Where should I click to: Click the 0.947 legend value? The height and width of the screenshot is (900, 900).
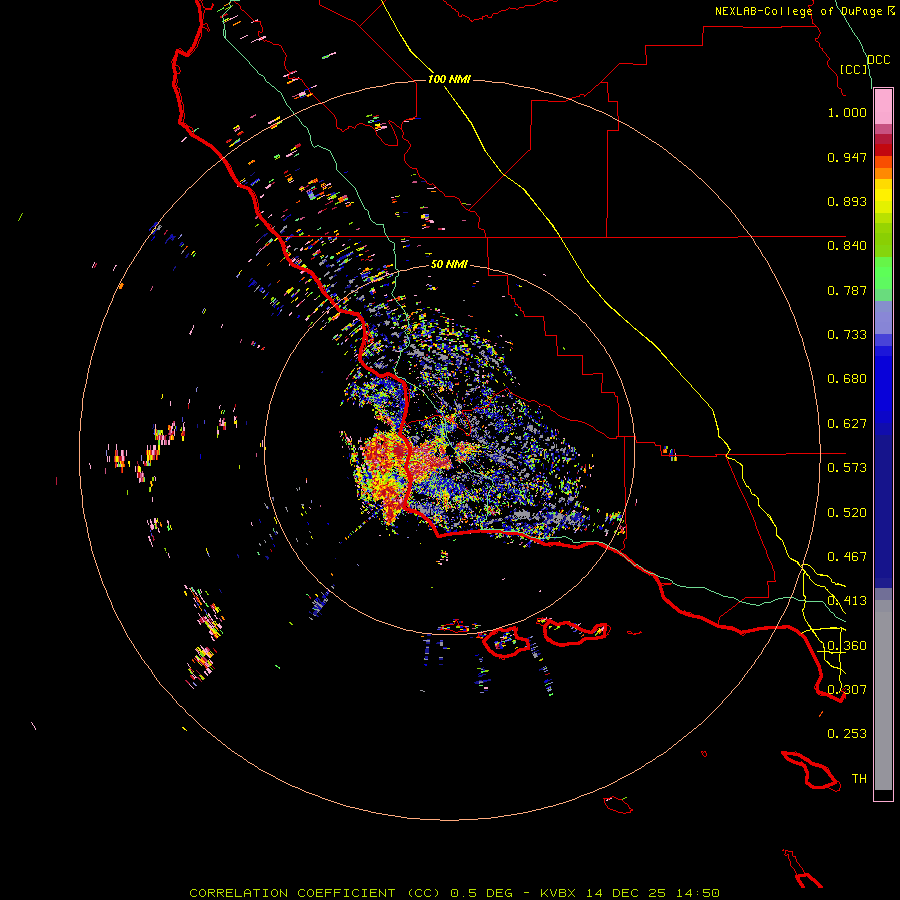pyautogui.click(x=847, y=157)
